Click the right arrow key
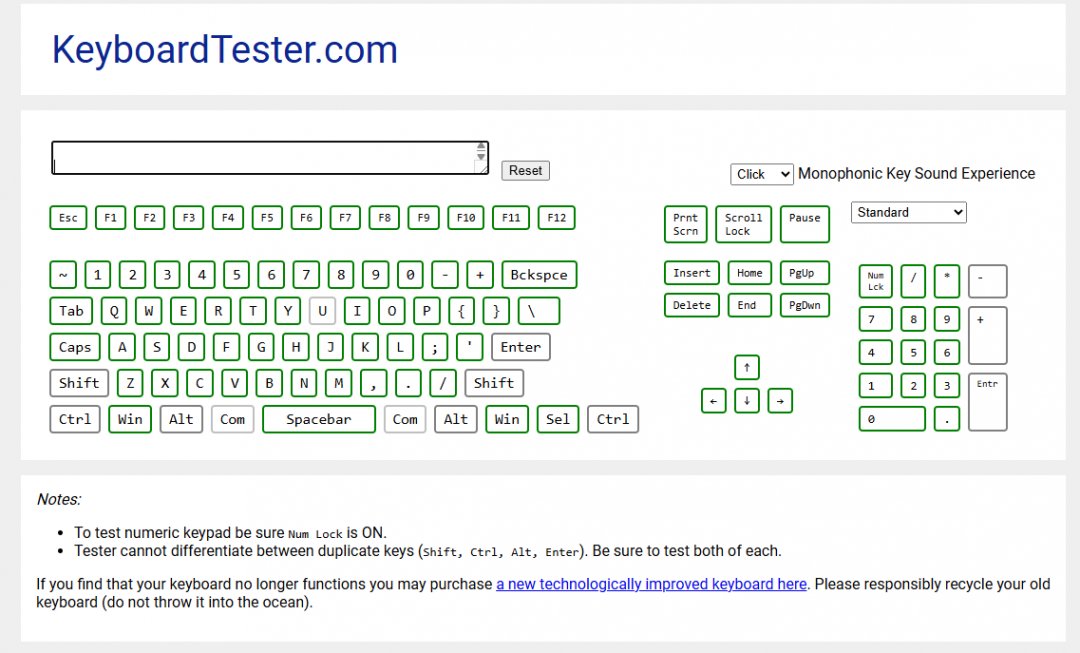This screenshot has width=1080, height=653. [x=780, y=400]
